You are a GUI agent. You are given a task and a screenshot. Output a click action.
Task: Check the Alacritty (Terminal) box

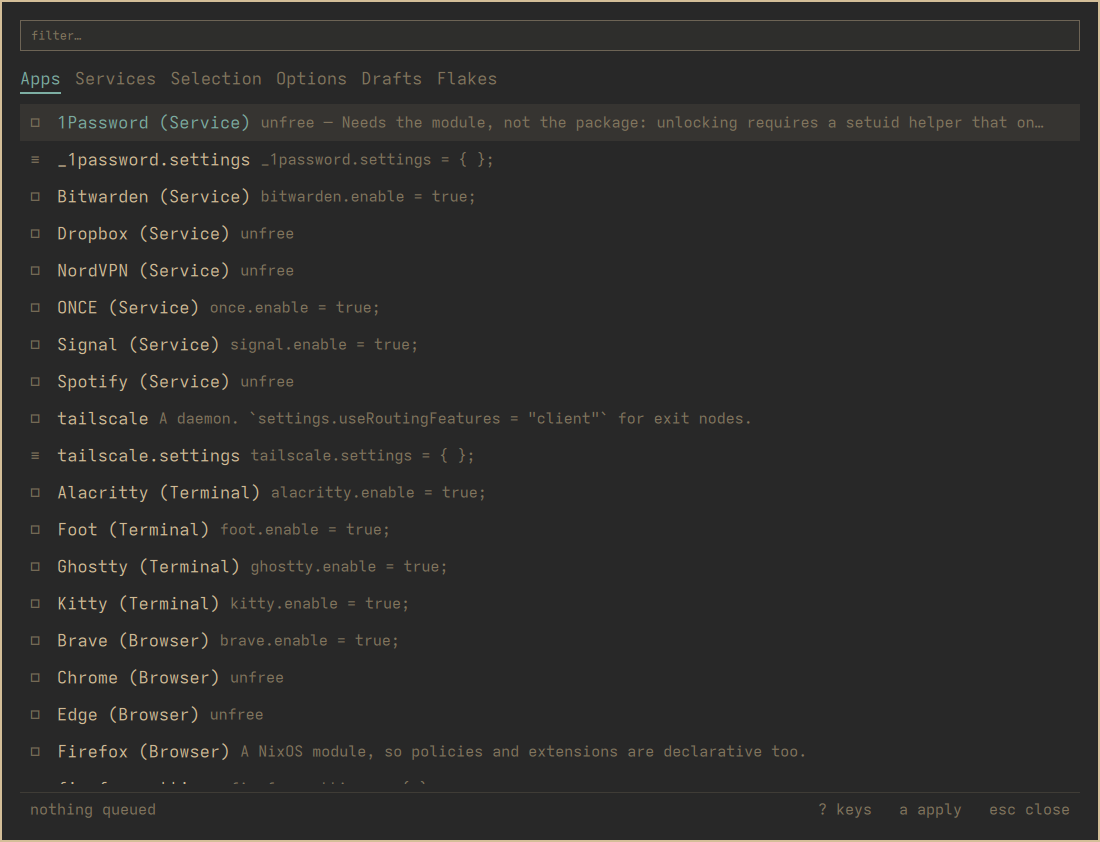click(x=35, y=493)
